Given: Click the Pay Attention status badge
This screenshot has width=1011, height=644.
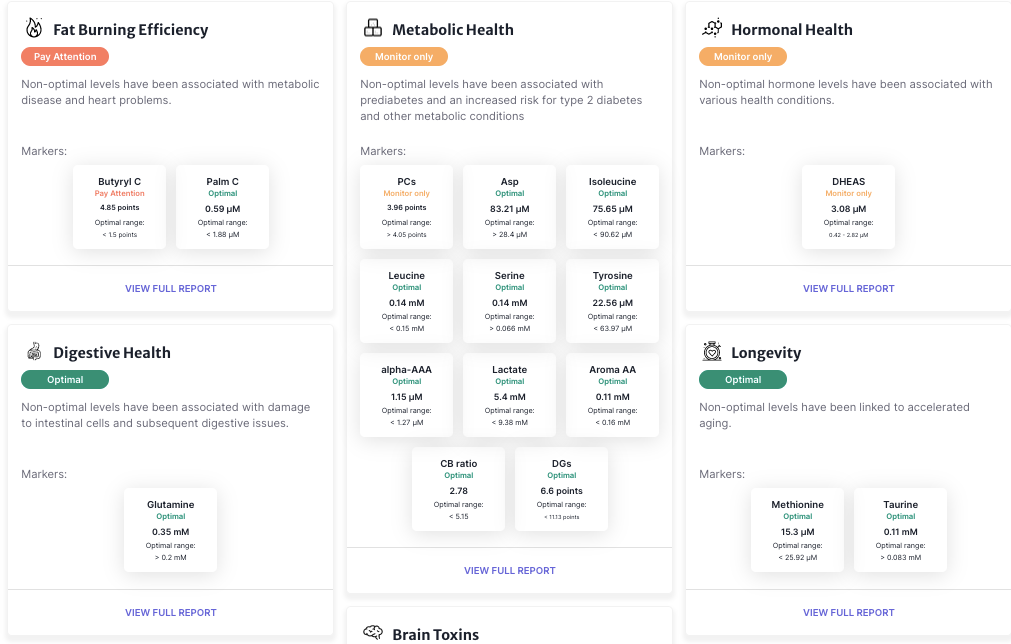Looking at the screenshot, I should (x=65, y=57).
